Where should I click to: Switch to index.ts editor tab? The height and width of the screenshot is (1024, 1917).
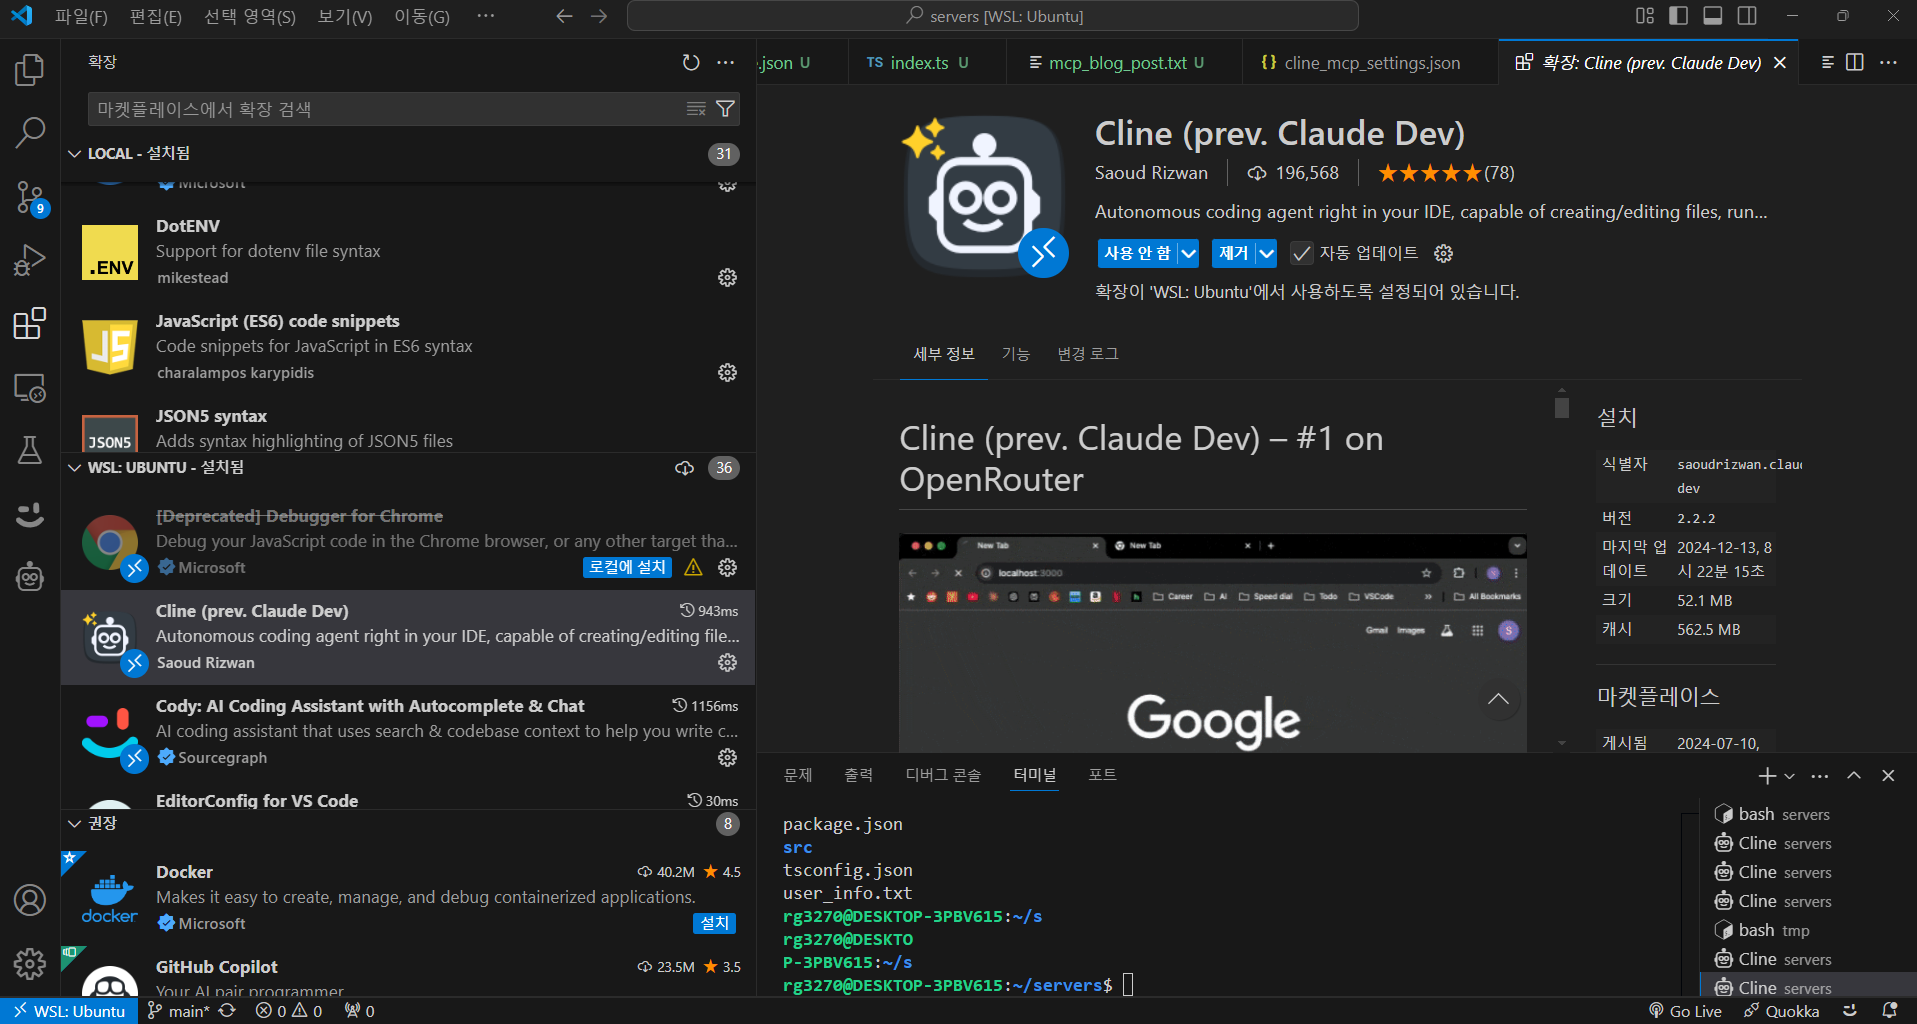tap(918, 63)
